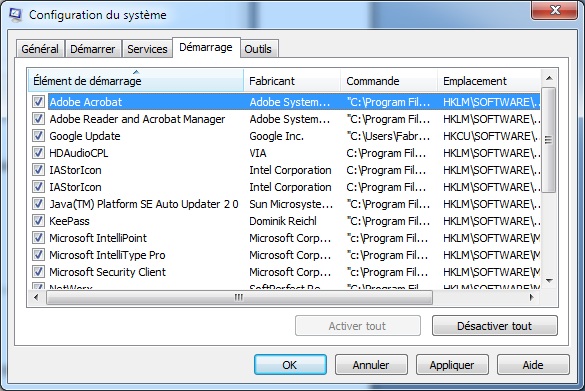Click the Désactiver tout button
Image resolution: width=585 pixels, height=391 pixels.
(495, 326)
